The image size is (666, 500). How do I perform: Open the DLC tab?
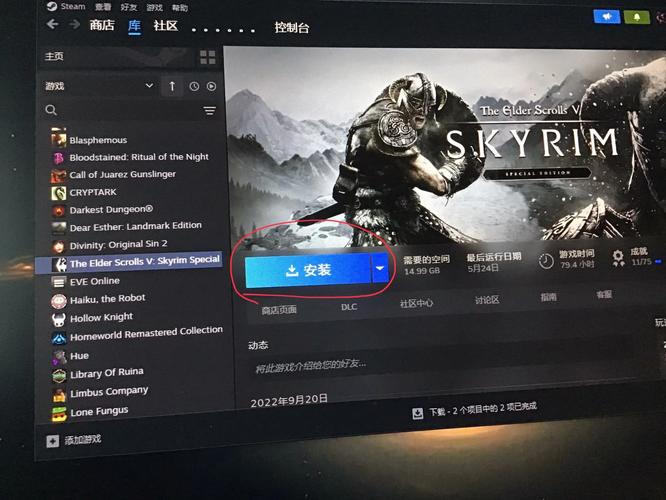[x=349, y=307]
